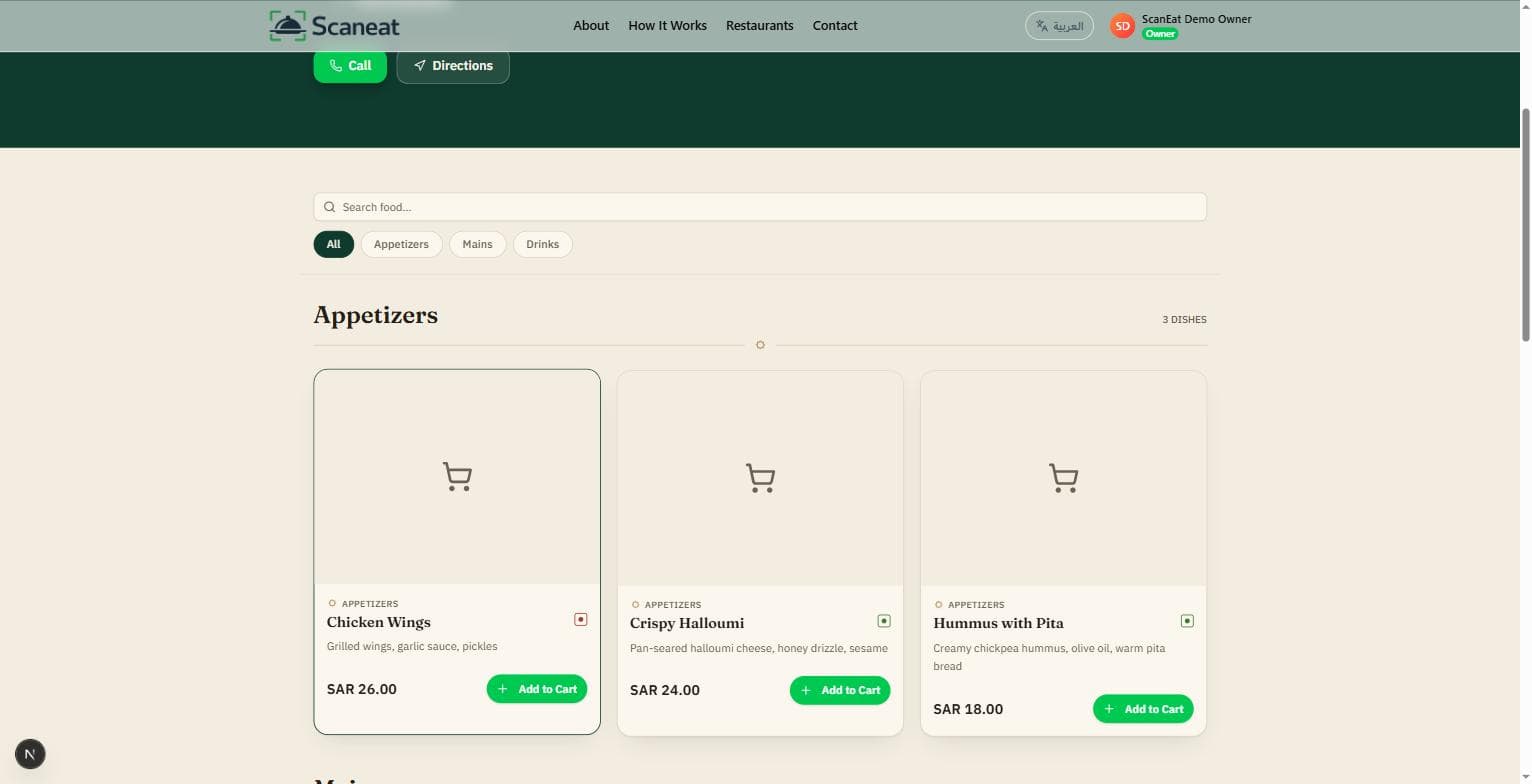This screenshot has height=784, width=1532.
Task: Click the 3 DISHES count label
Action: tap(1184, 320)
